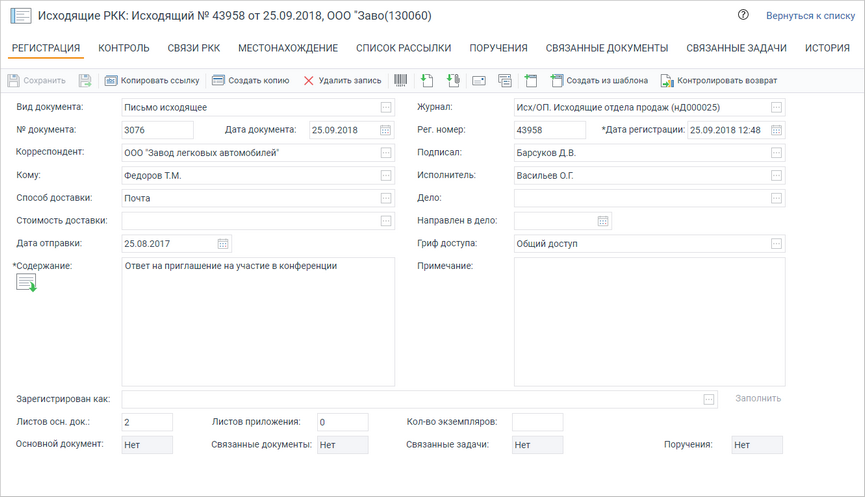
Task: Open the Исполнитель selection ellipsis
Action: (x=776, y=175)
